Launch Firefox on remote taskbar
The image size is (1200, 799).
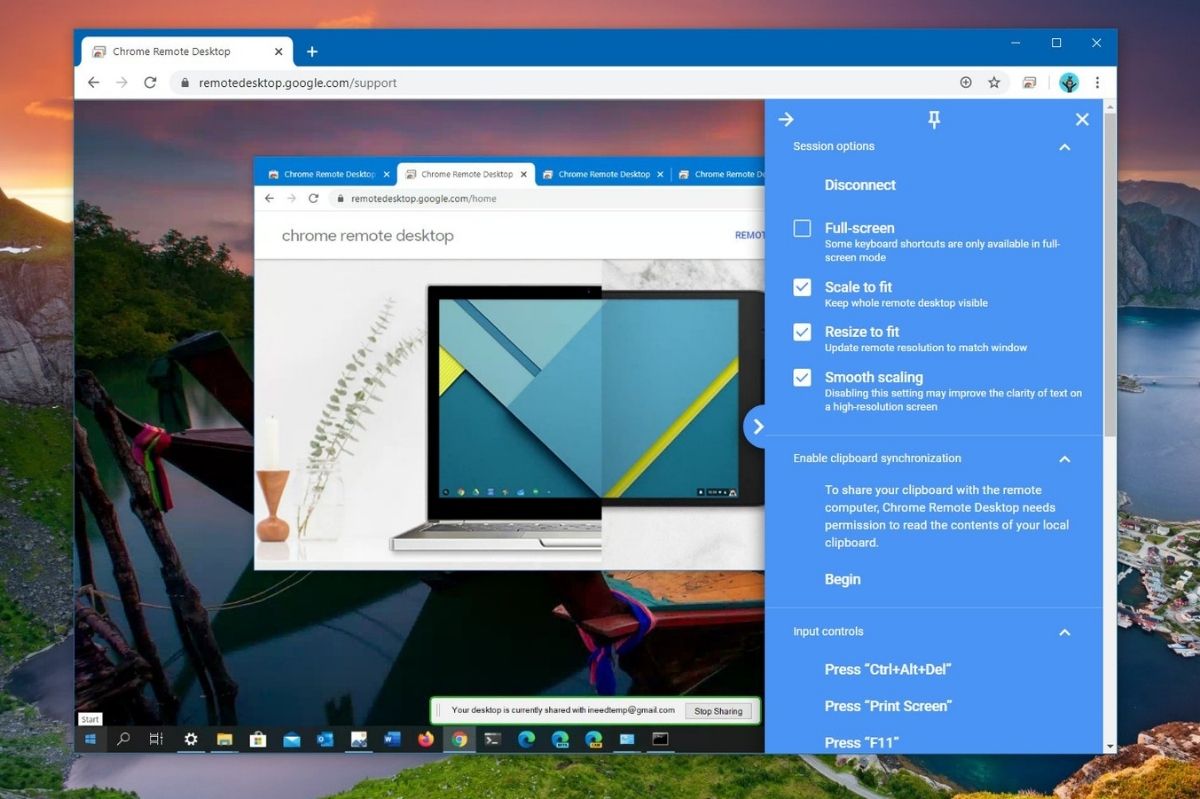pos(426,740)
